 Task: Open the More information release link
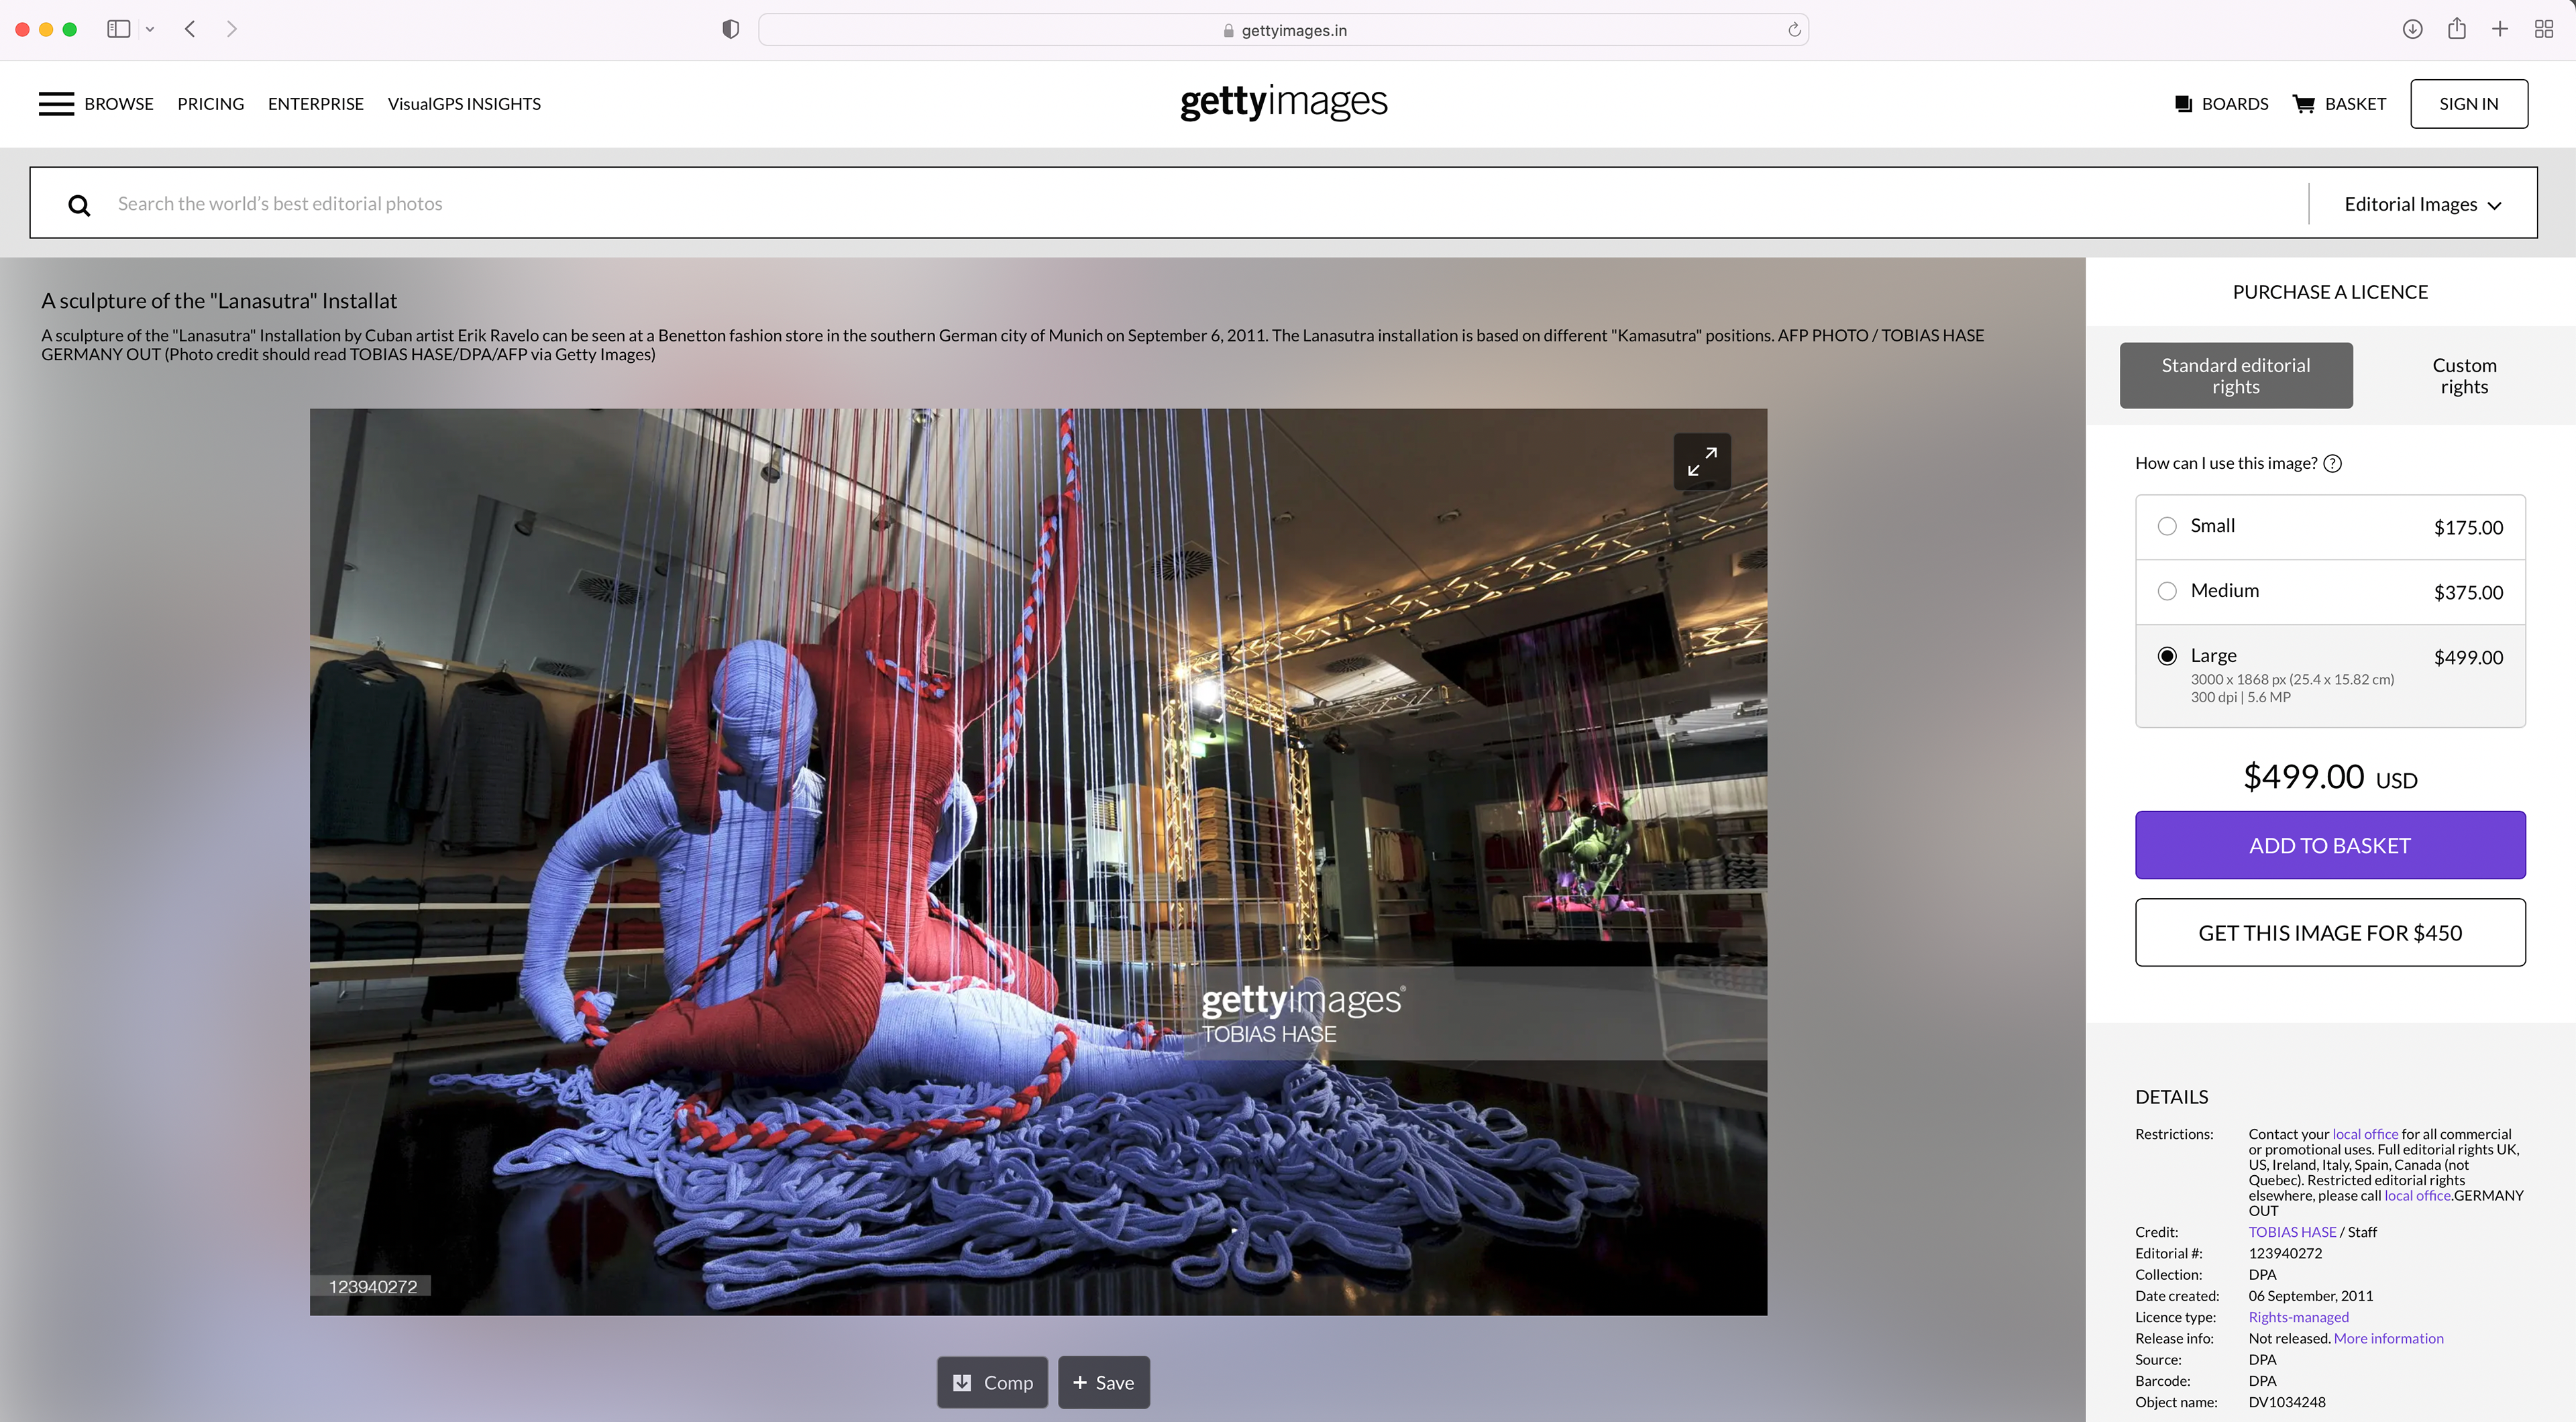[x=2388, y=1338]
